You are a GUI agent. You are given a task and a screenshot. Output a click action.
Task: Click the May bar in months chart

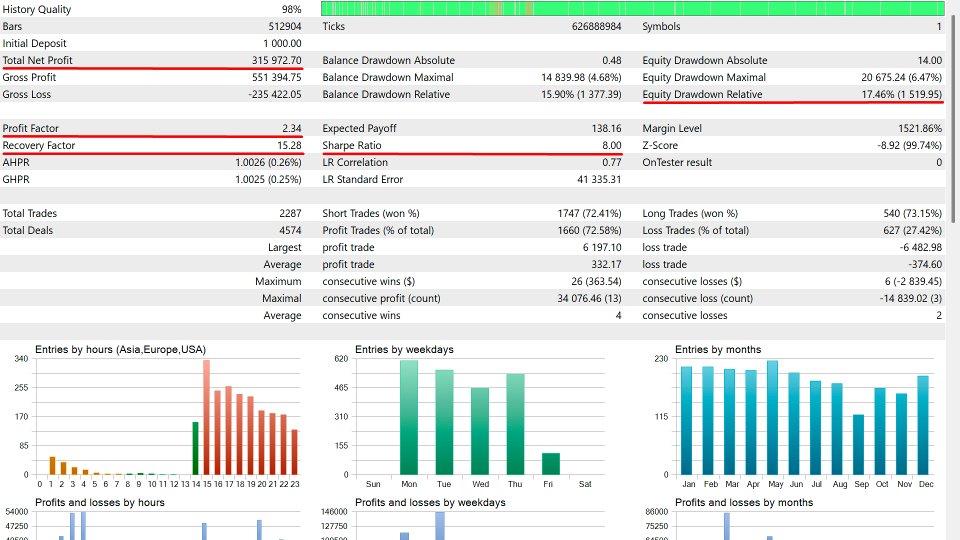773,418
